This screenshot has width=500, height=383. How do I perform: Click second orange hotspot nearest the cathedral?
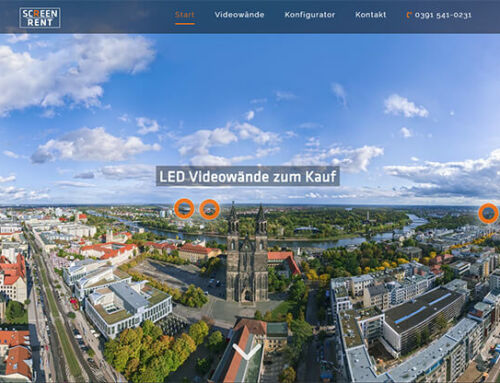[x=210, y=210]
